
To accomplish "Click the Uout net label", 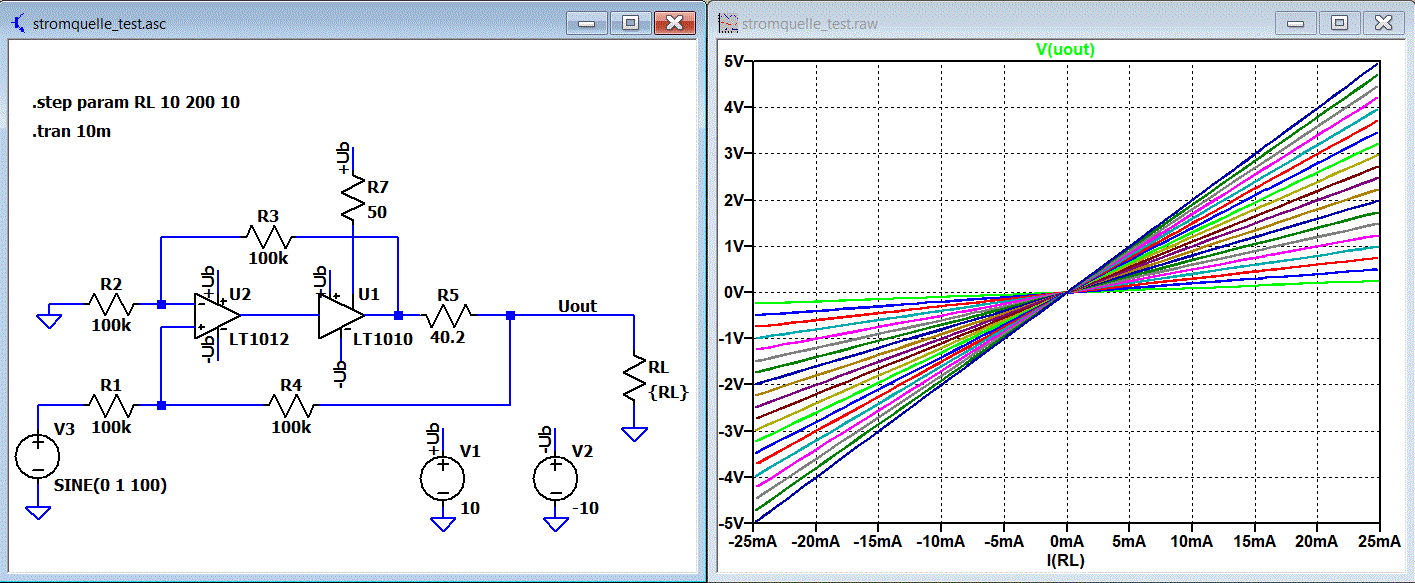I will point(578,306).
